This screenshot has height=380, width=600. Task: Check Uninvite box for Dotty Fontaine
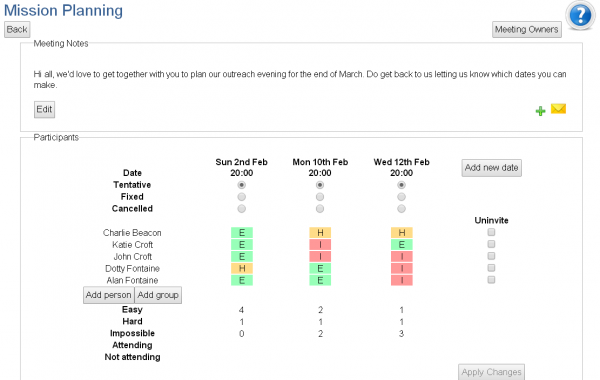click(491, 267)
